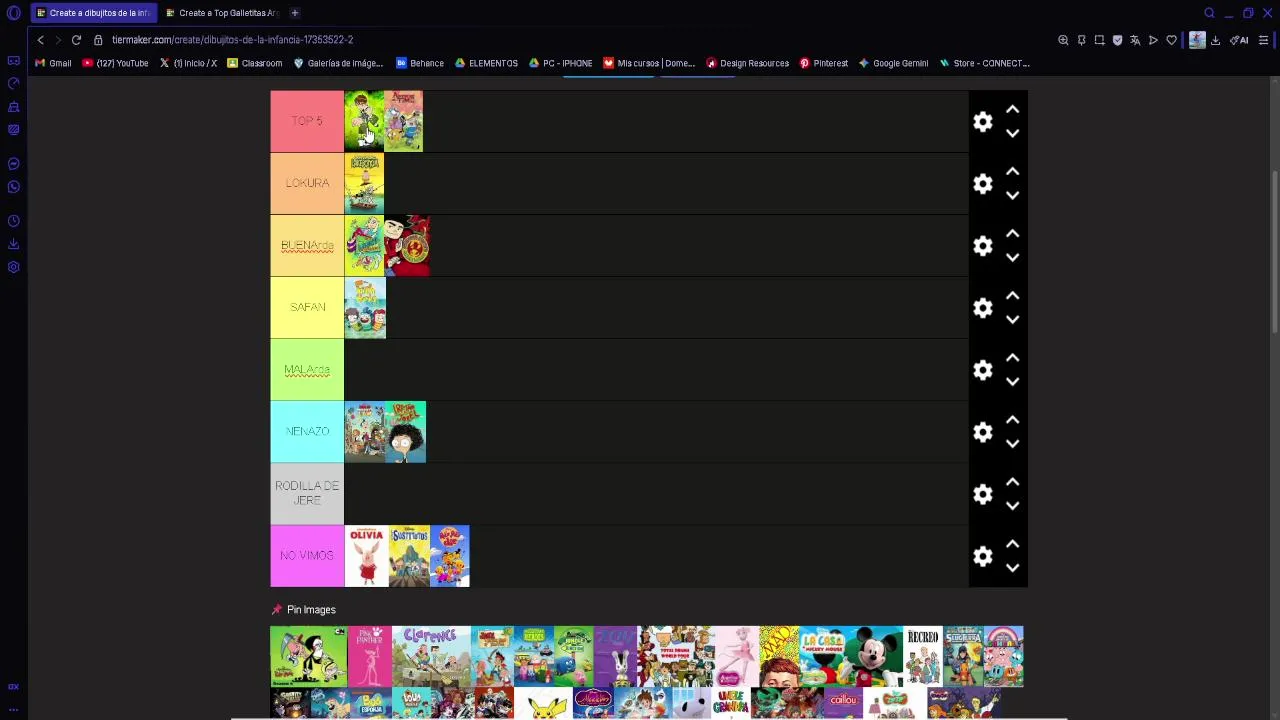Open the Behance bookmark
Screen dimensions: 1280x720
tap(420, 63)
